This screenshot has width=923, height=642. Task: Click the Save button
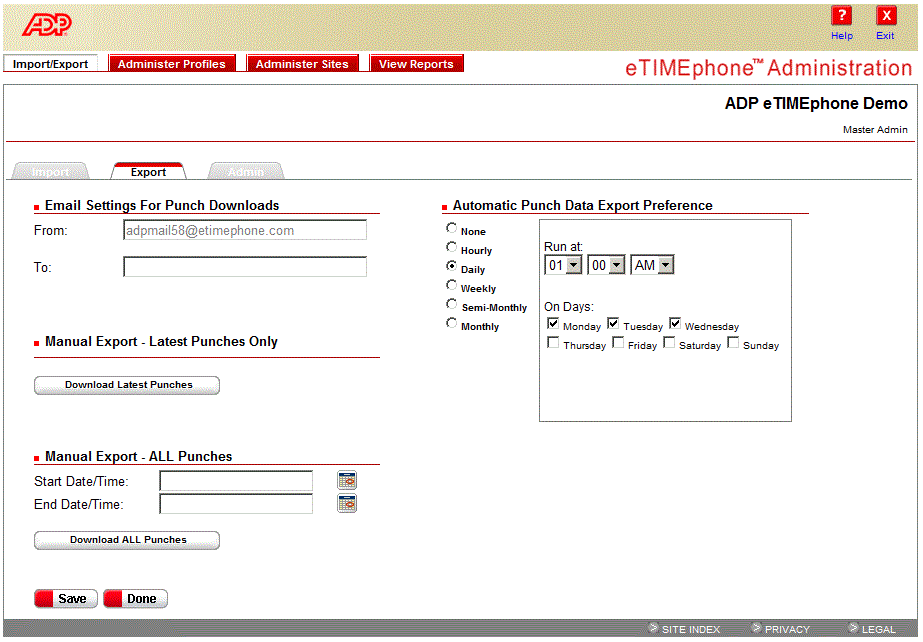66,598
